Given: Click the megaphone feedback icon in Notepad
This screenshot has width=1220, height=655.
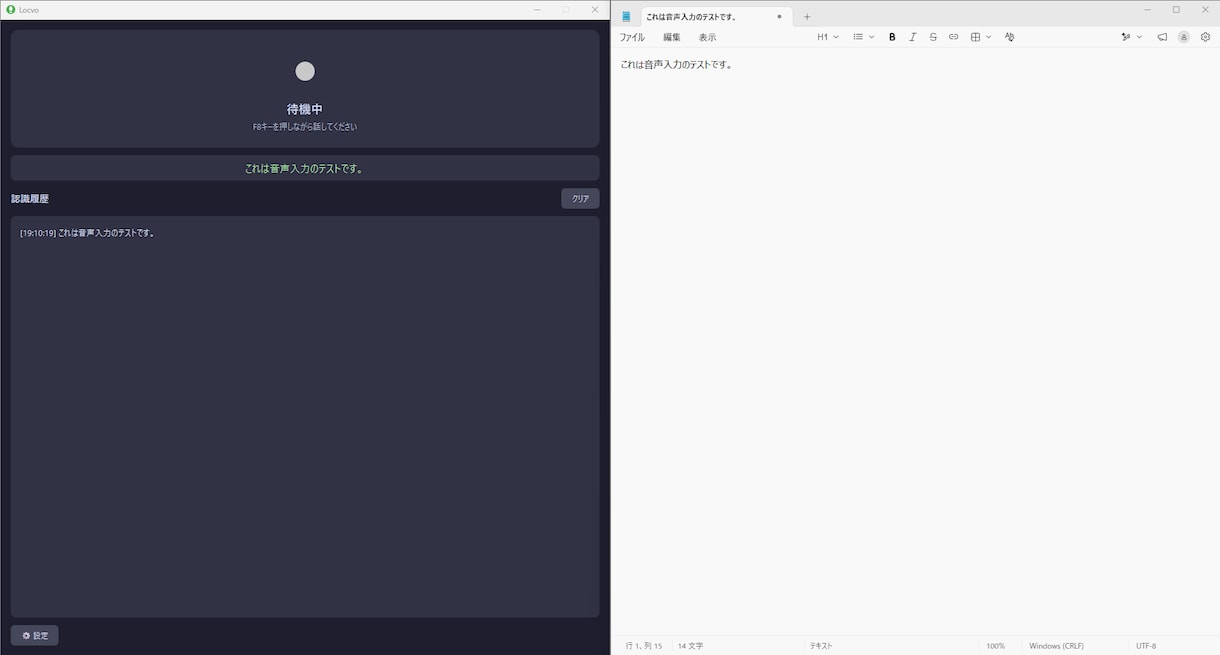Looking at the screenshot, I should [1162, 37].
